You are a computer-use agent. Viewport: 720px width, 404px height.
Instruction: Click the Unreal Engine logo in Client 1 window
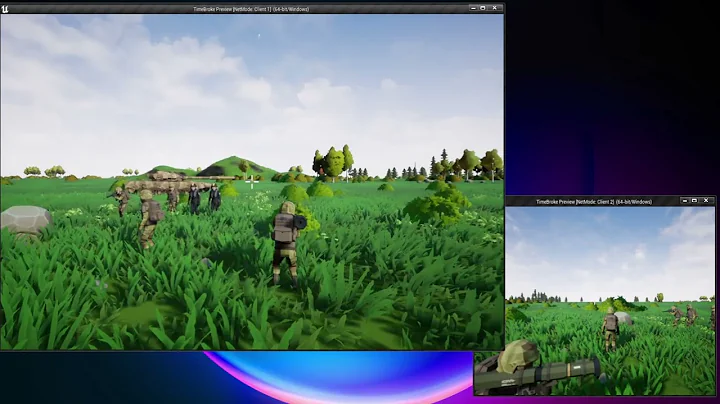click(5, 8)
